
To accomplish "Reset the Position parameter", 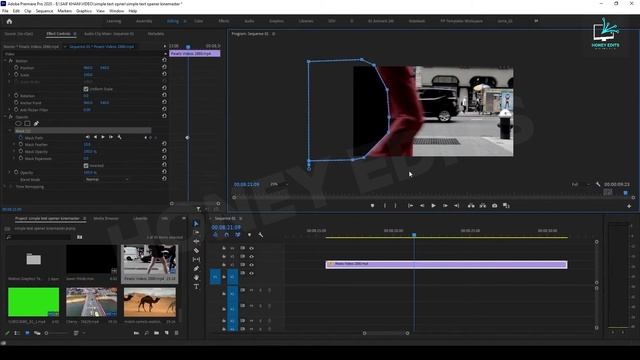I will (x=164, y=67).
